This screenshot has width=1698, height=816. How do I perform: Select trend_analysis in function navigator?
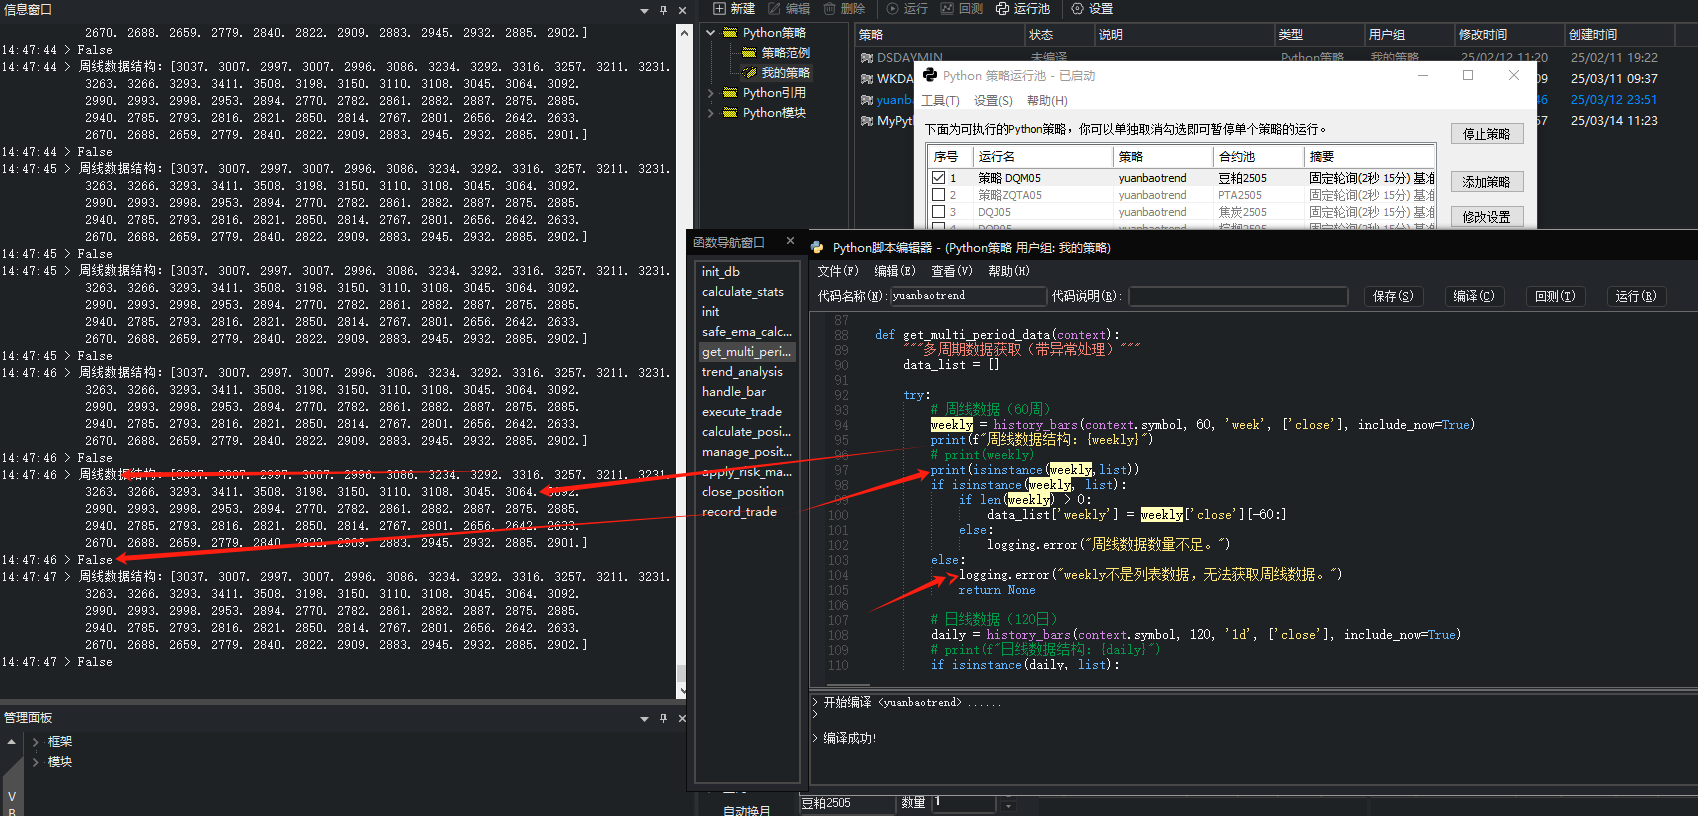click(x=742, y=372)
